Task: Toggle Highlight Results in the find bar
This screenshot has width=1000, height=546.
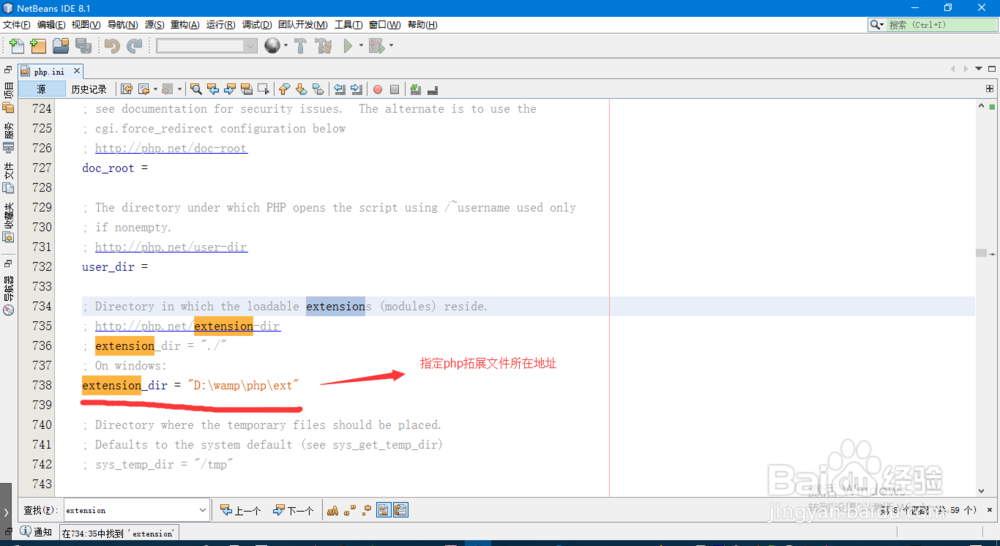Action: 383,510
